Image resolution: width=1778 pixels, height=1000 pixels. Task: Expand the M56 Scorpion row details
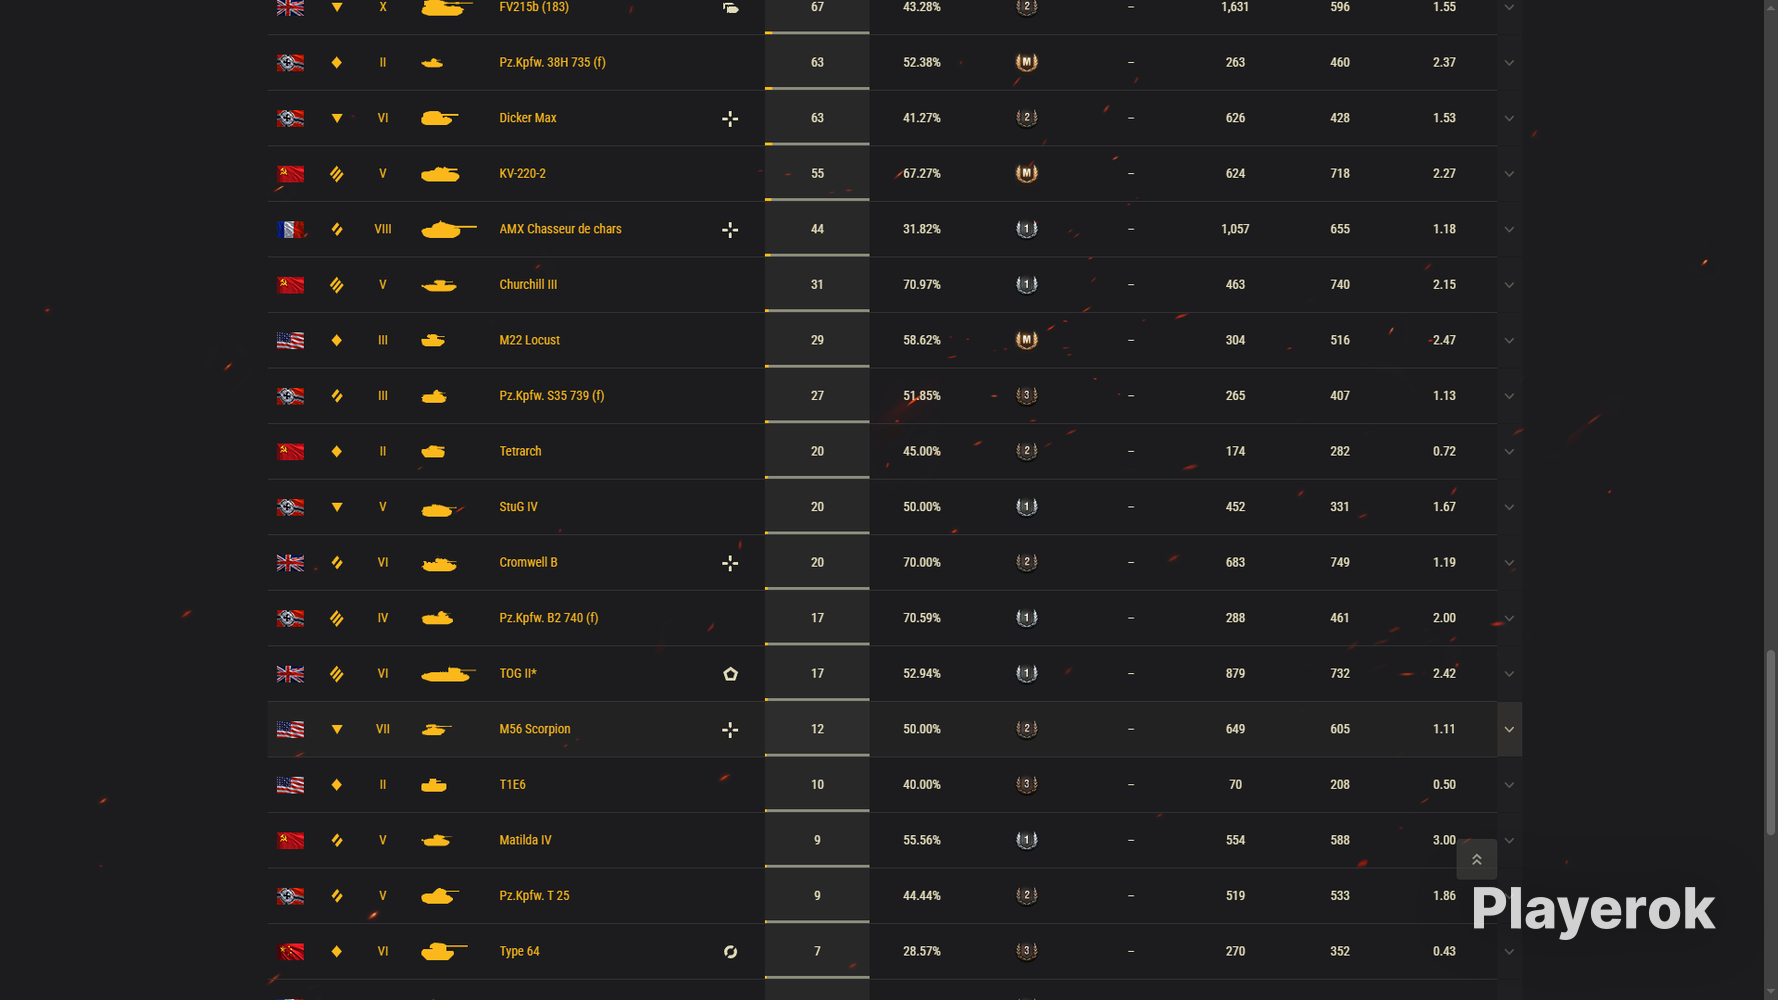1509,729
